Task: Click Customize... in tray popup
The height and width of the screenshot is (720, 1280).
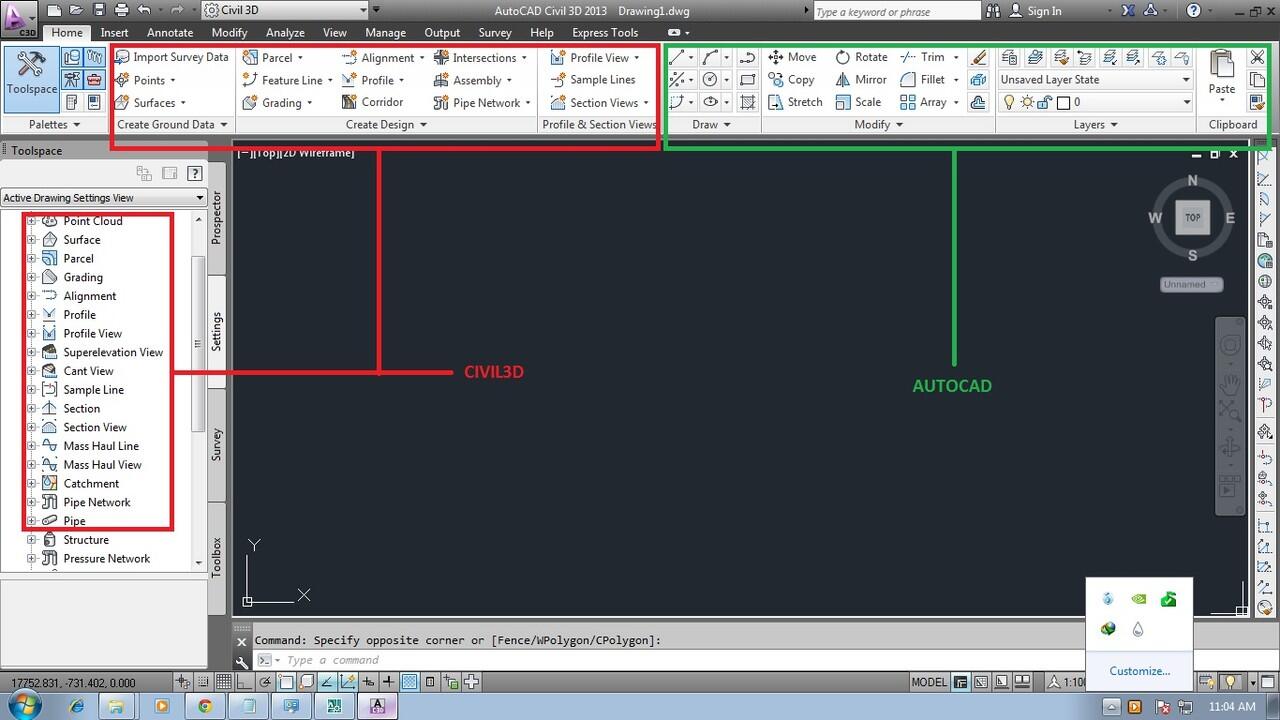Action: [1139, 671]
